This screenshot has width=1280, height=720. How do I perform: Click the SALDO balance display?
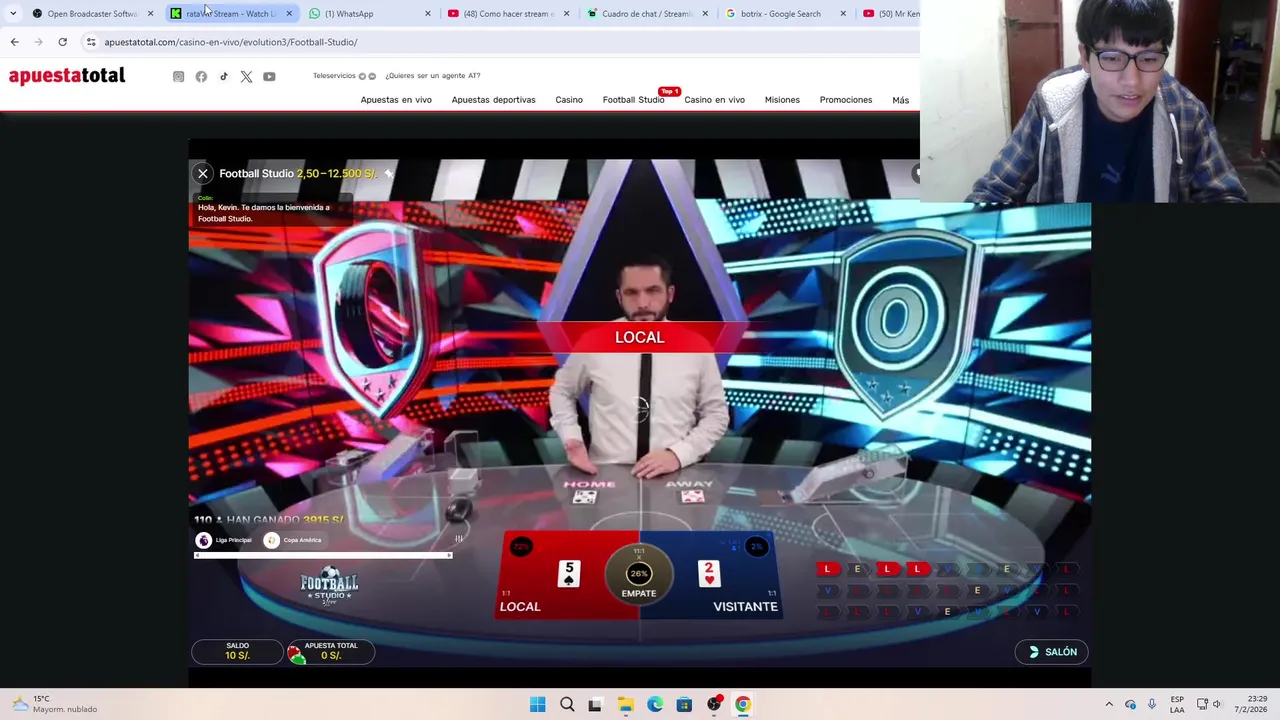237,652
